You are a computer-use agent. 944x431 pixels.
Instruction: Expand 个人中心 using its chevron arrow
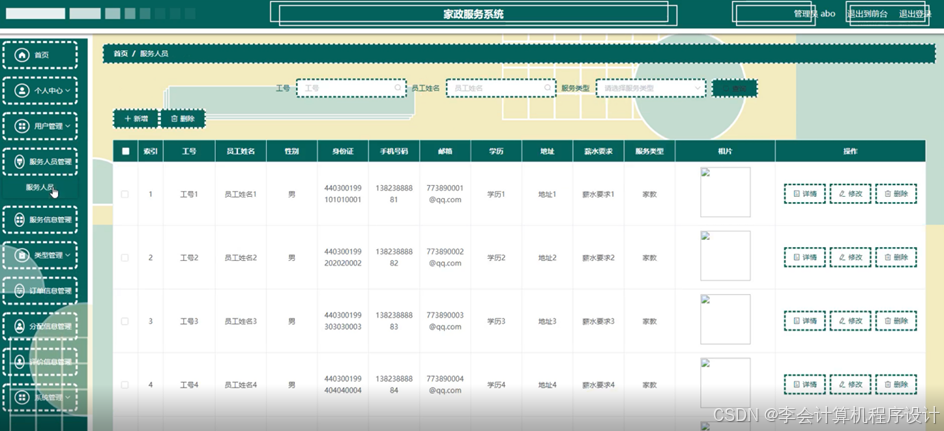pyautogui.click(x=67, y=90)
